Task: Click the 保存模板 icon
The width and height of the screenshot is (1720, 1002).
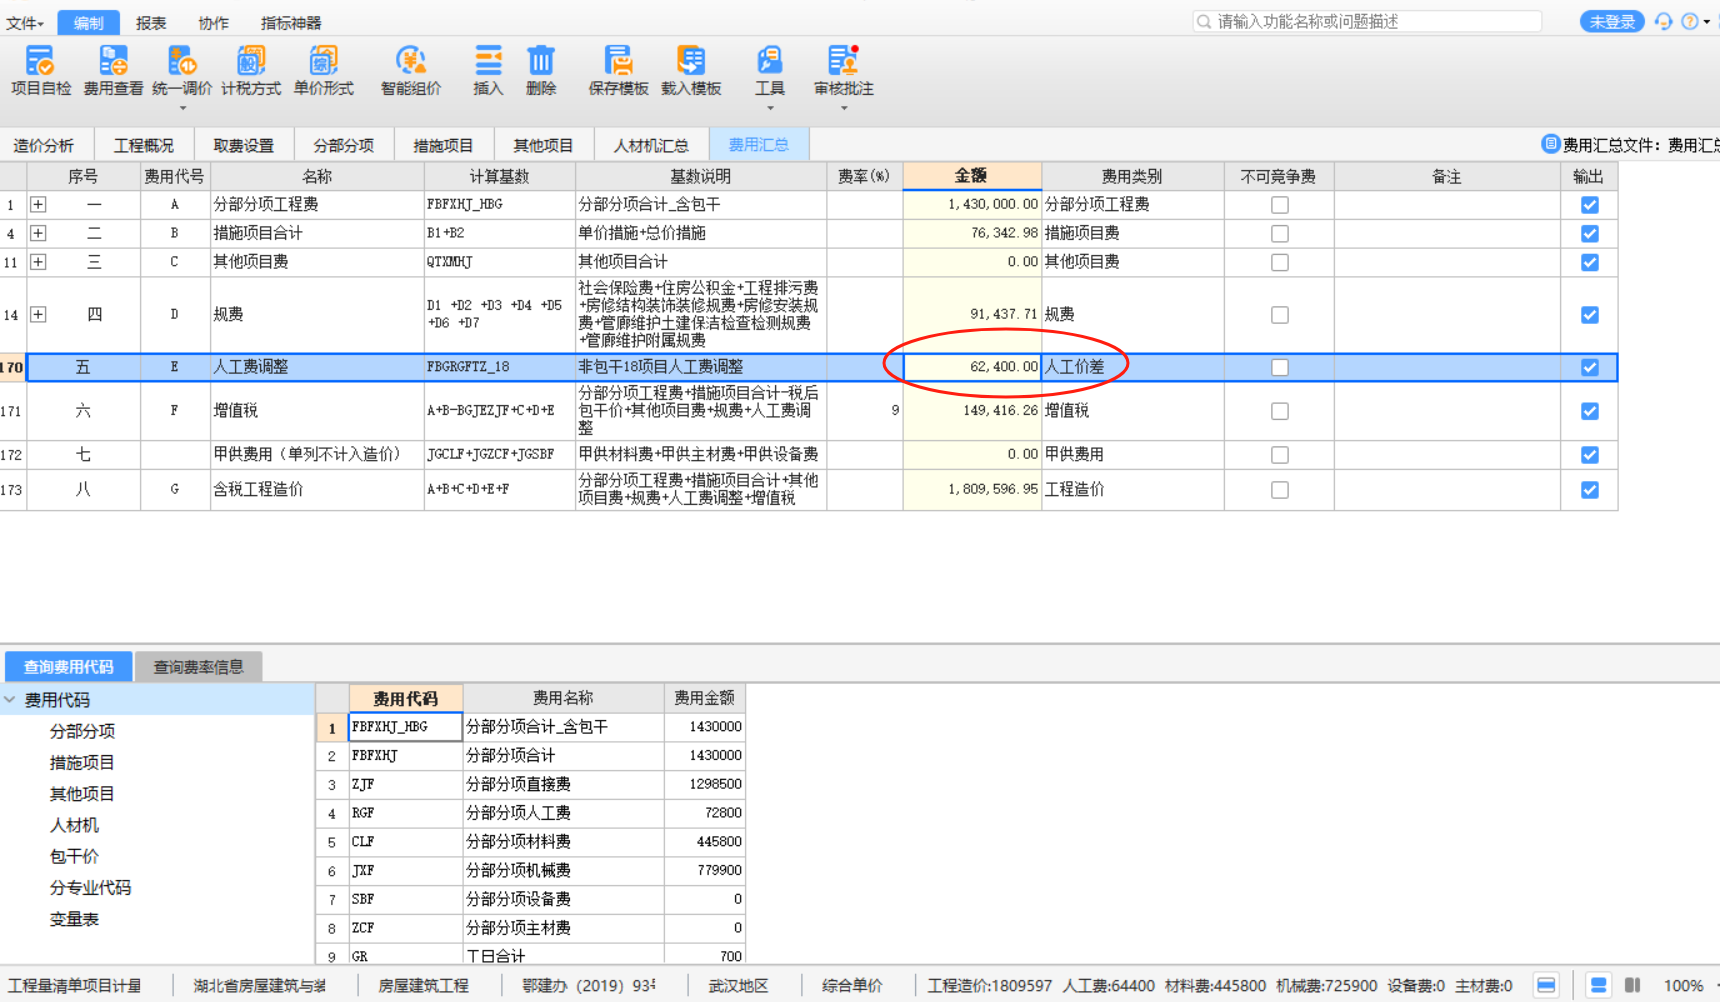Action: tap(618, 61)
